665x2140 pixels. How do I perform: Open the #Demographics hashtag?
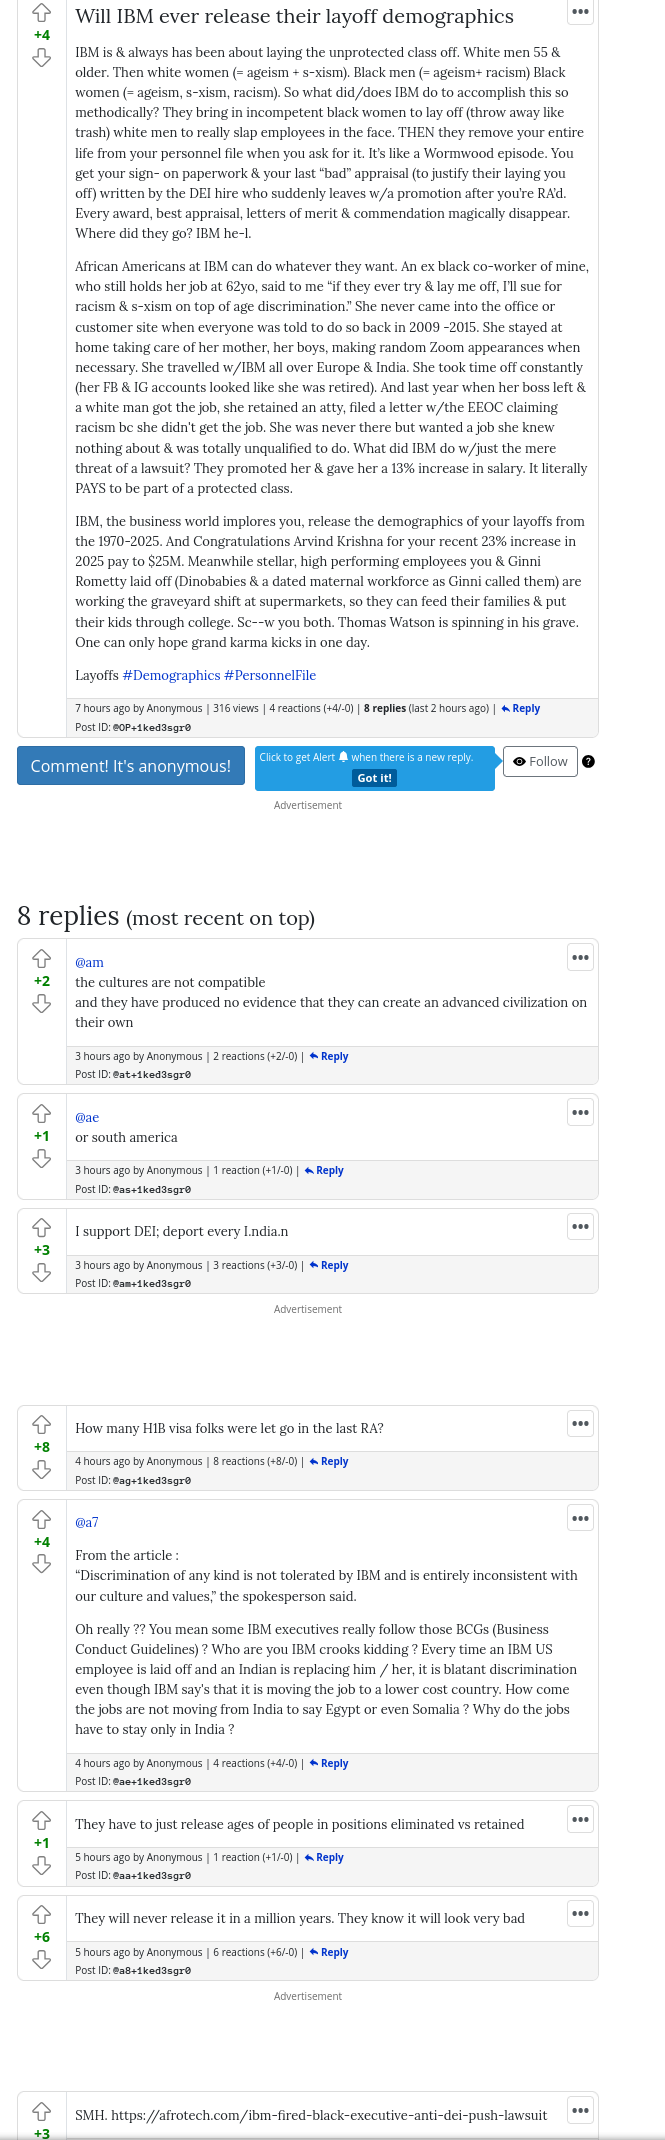click(171, 675)
